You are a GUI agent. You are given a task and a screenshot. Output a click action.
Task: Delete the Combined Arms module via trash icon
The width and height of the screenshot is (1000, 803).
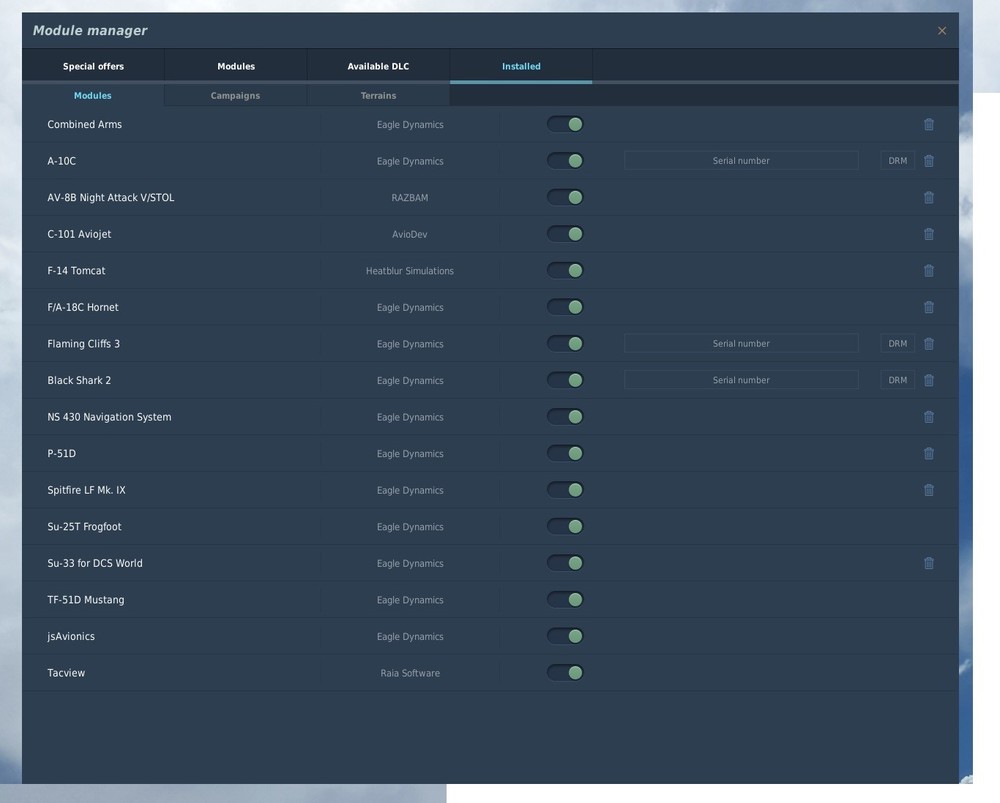coord(929,124)
